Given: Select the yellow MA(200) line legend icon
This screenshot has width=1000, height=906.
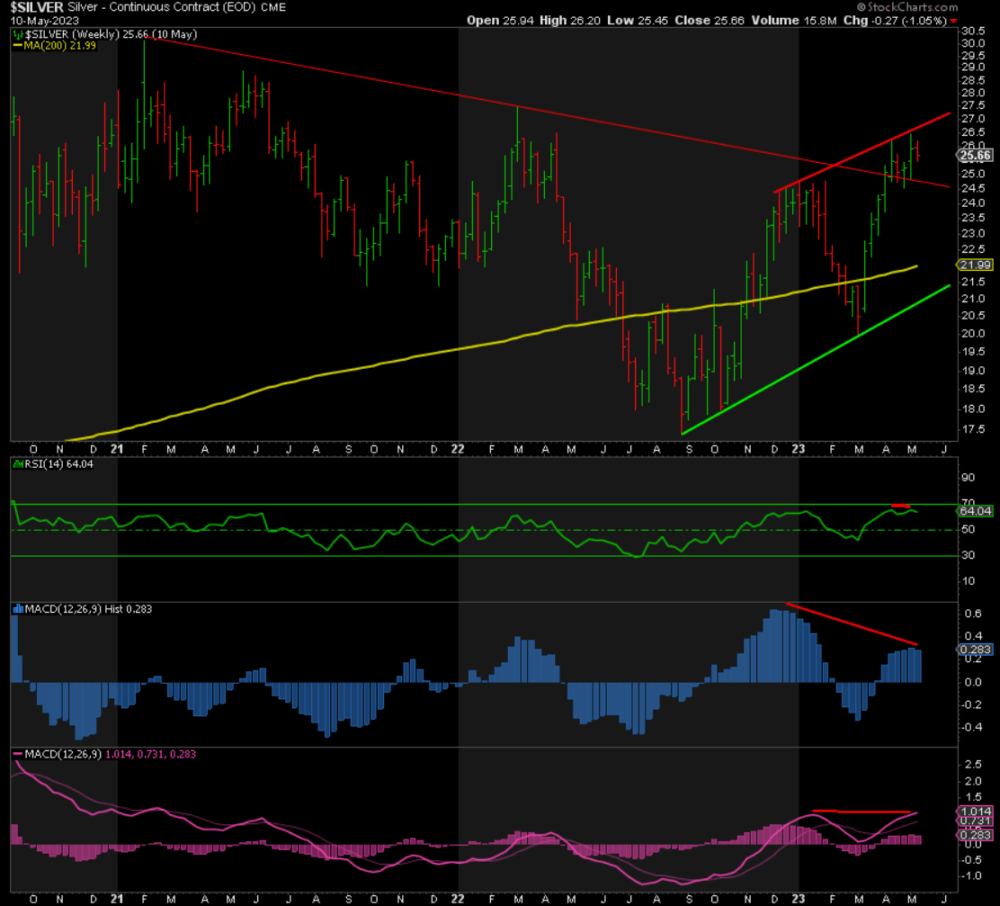Looking at the screenshot, I should pyautogui.click(x=16, y=45).
